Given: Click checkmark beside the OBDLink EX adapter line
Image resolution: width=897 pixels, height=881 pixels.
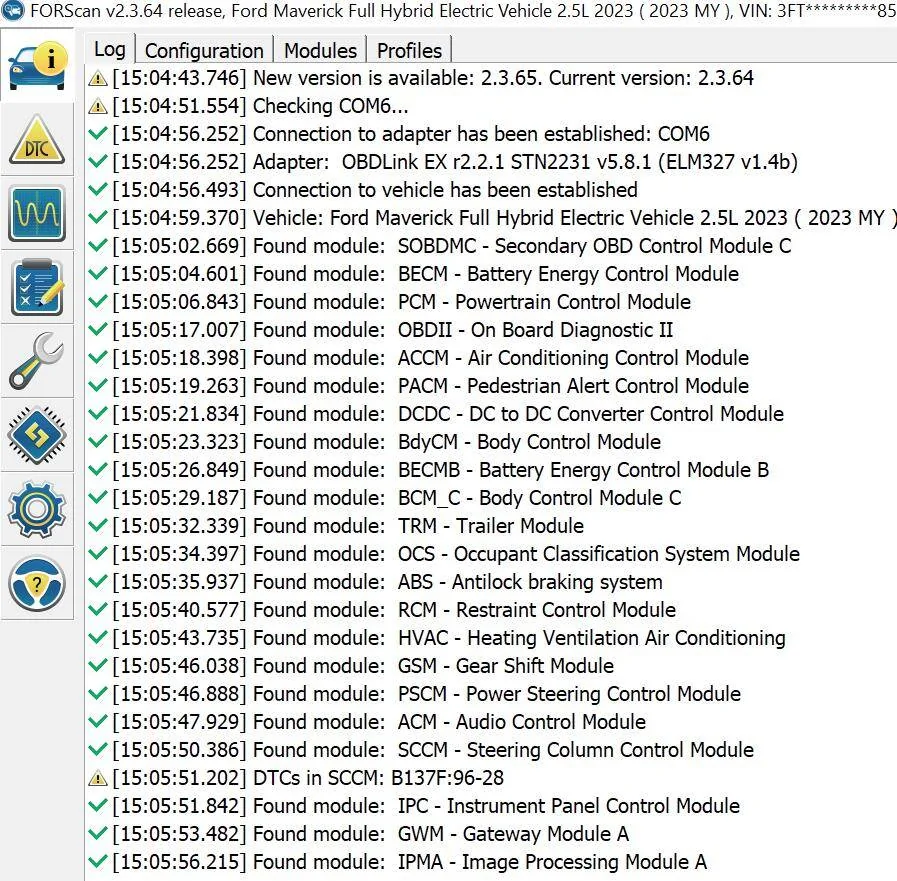Looking at the screenshot, I should [98, 162].
